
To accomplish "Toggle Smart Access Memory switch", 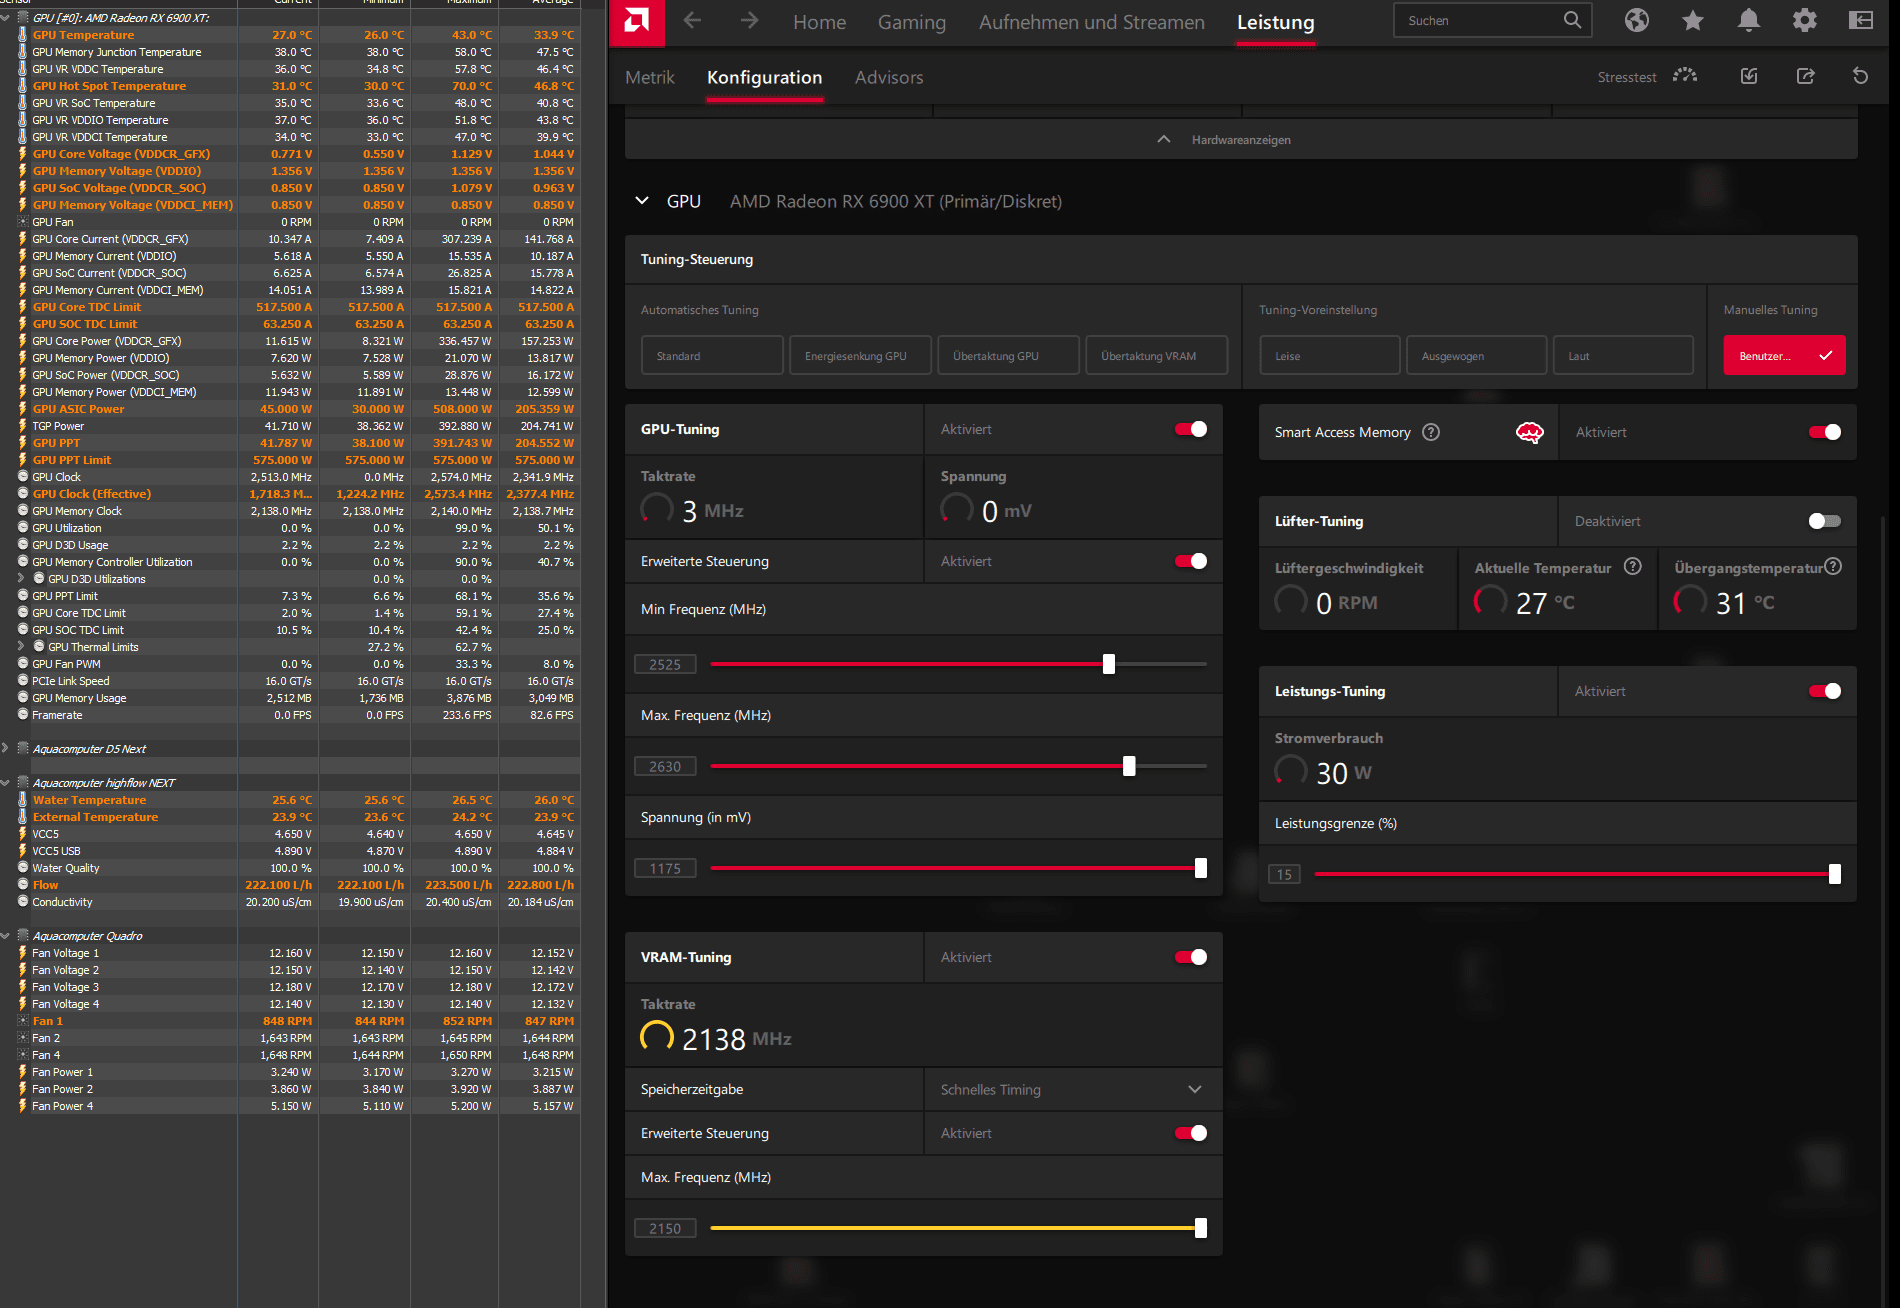I will coord(1825,432).
